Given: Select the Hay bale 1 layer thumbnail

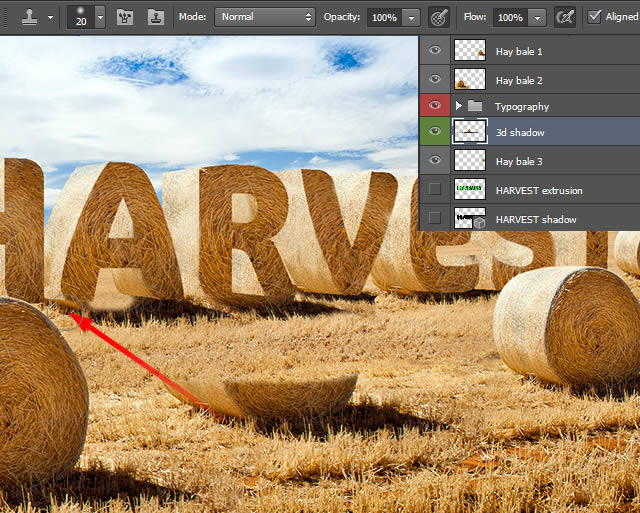Looking at the screenshot, I should pyautogui.click(x=470, y=50).
